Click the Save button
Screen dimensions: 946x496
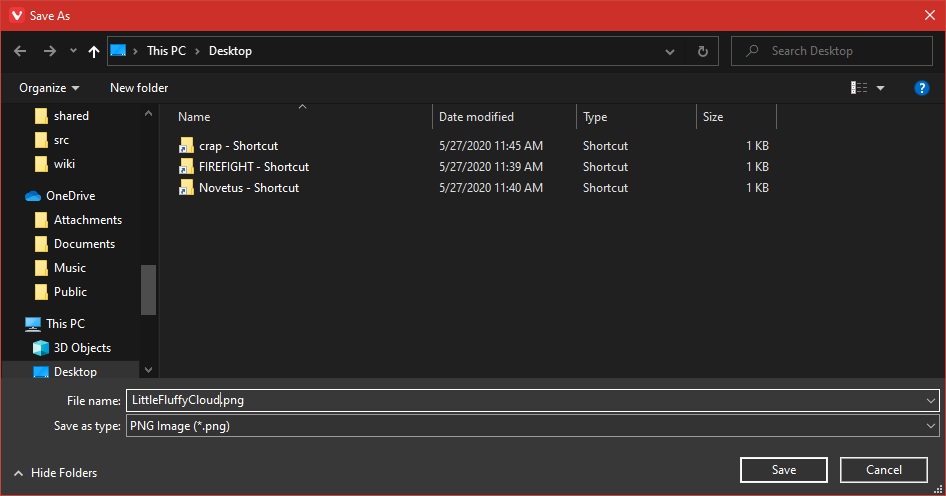[x=783, y=470]
